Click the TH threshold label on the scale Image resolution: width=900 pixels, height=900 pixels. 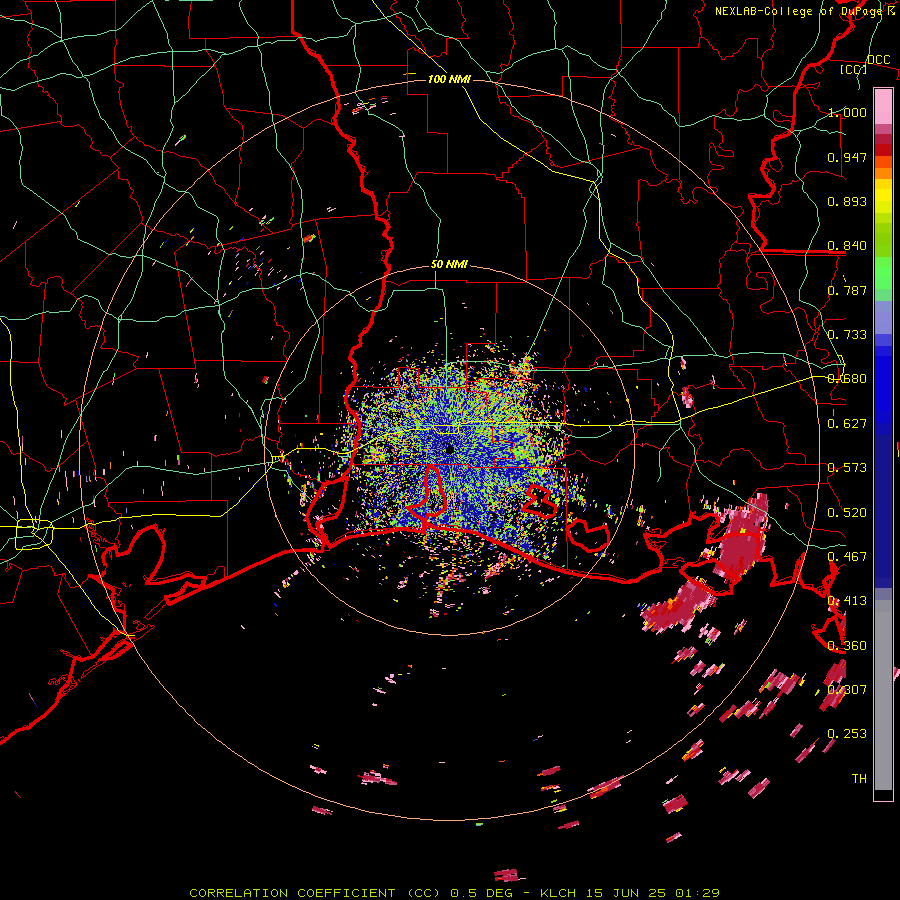point(859,779)
